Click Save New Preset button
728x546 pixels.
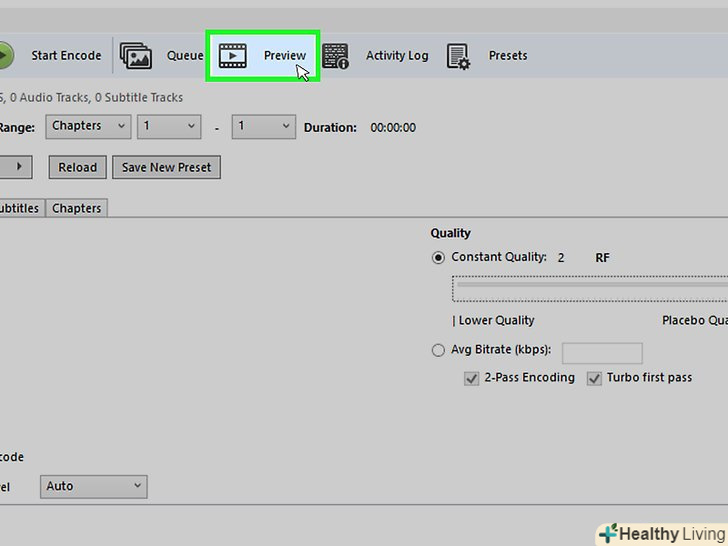166,167
